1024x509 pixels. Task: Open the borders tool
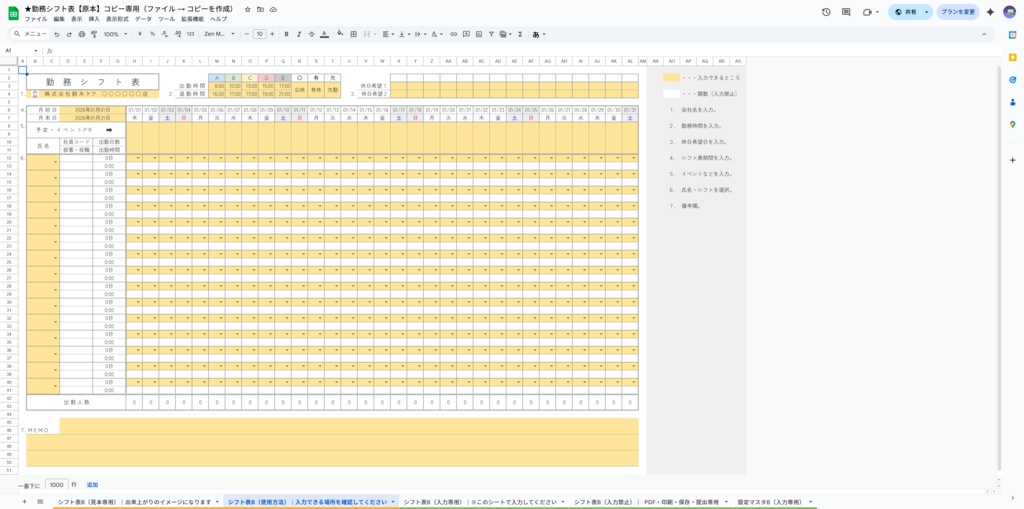click(353, 34)
